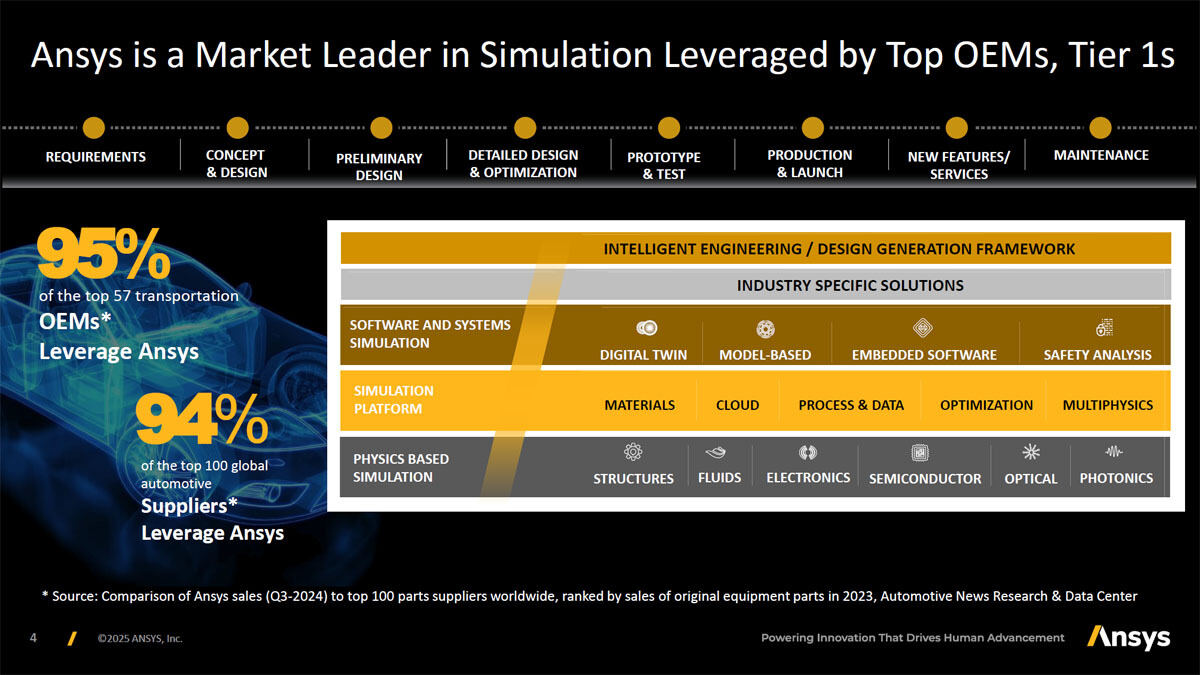This screenshot has width=1200, height=675.
Task: Select the "CLOUD" cell
Action: click(738, 405)
